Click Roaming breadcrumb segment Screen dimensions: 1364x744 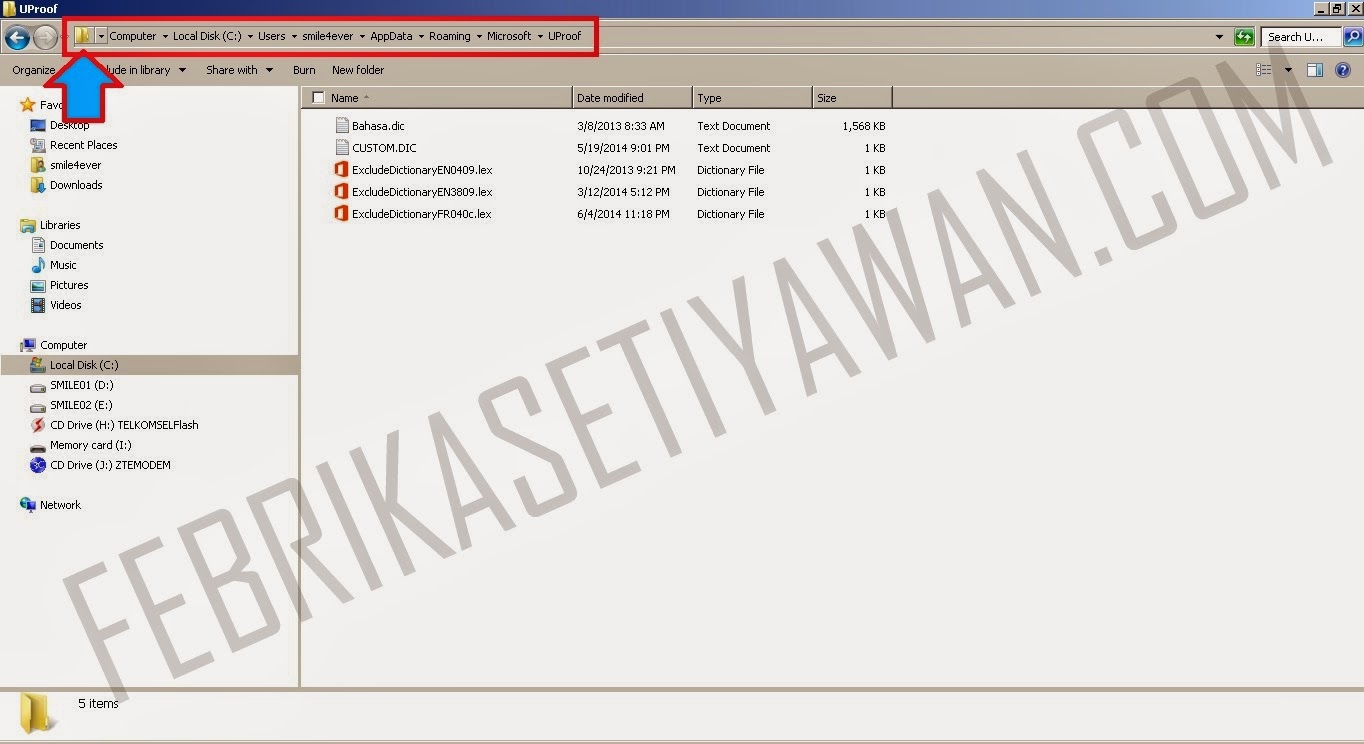[450, 37]
